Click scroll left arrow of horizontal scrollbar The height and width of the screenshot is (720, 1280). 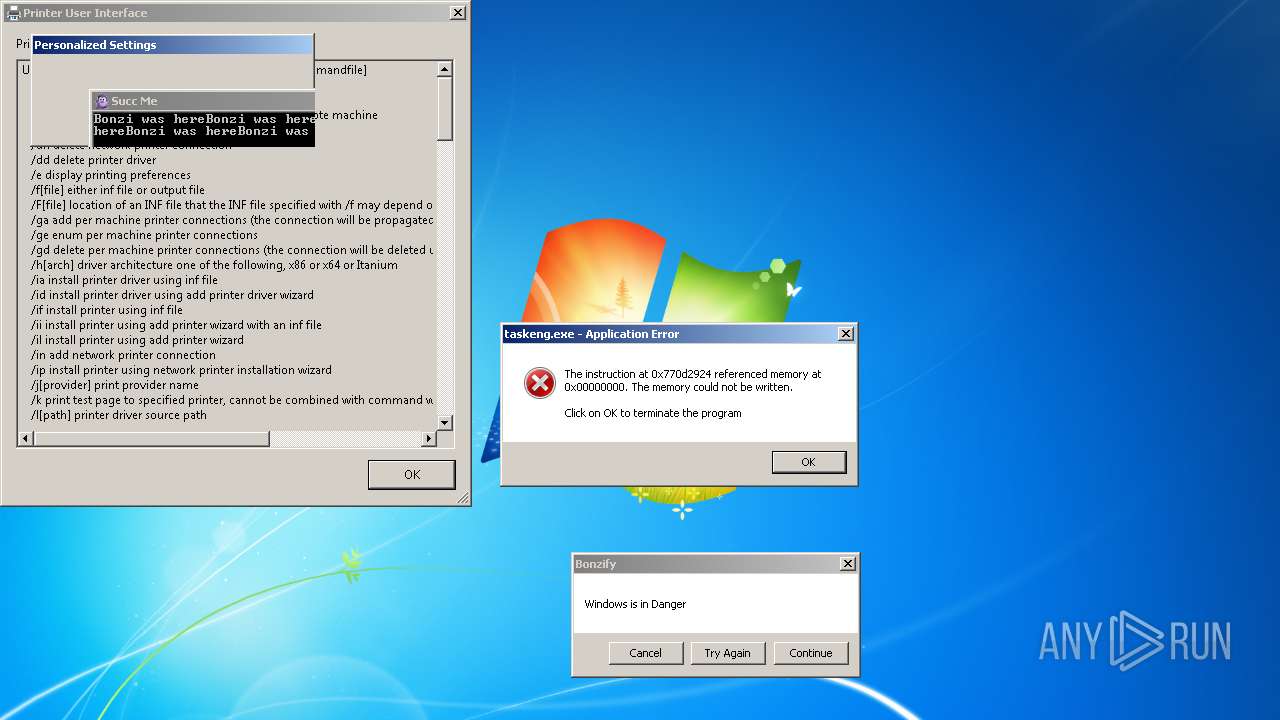click(x=26, y=438)
